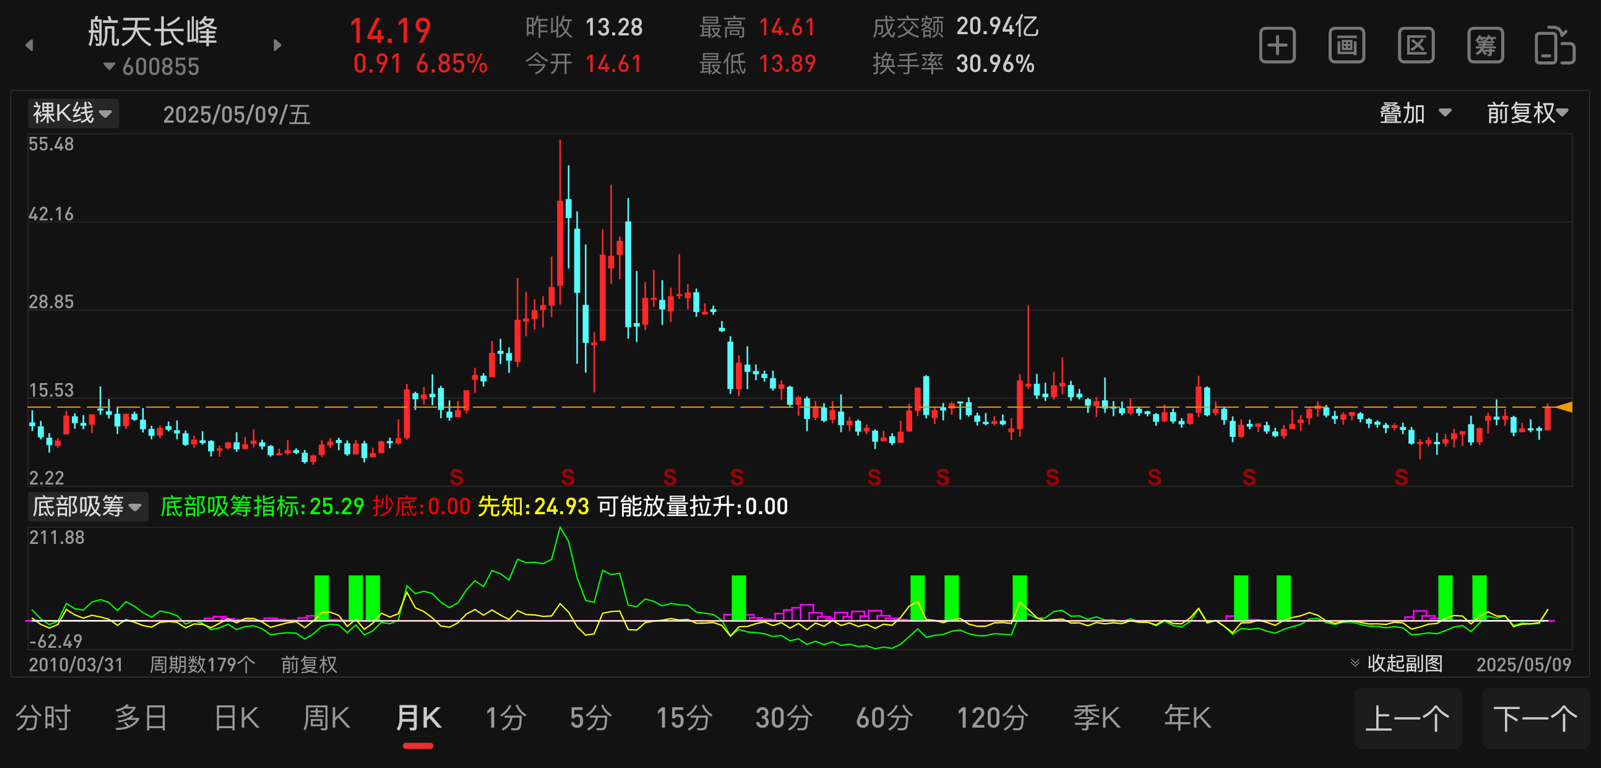Click 周期数179个 label
Image resolution: width=1601 pixels, height=768 pixels.
pyautogui.click(x=202, y=664)
